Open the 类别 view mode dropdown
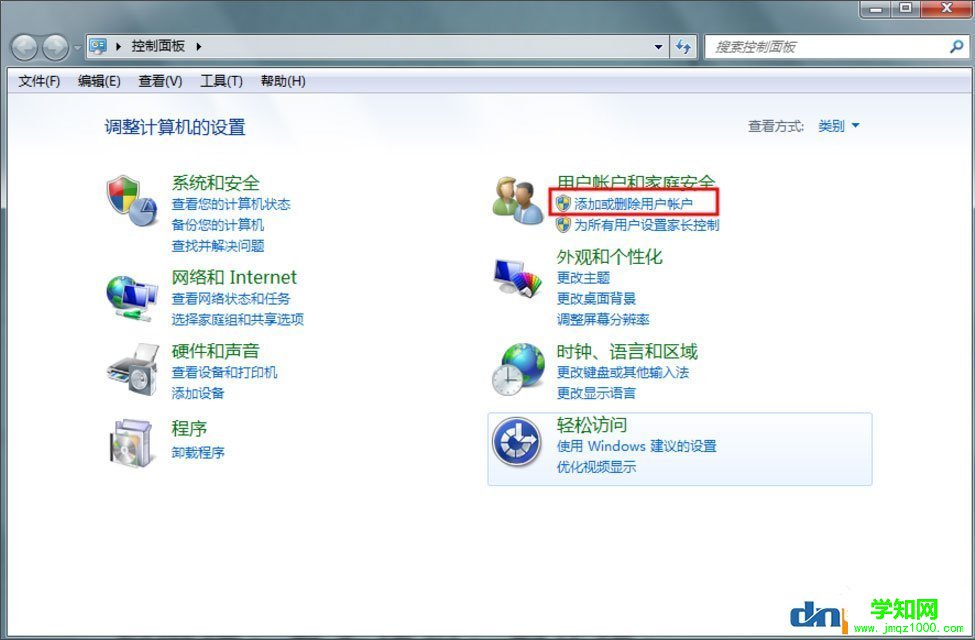Viewport: 975px width, 640px height. pyautogui.click(x=838, y=126)
